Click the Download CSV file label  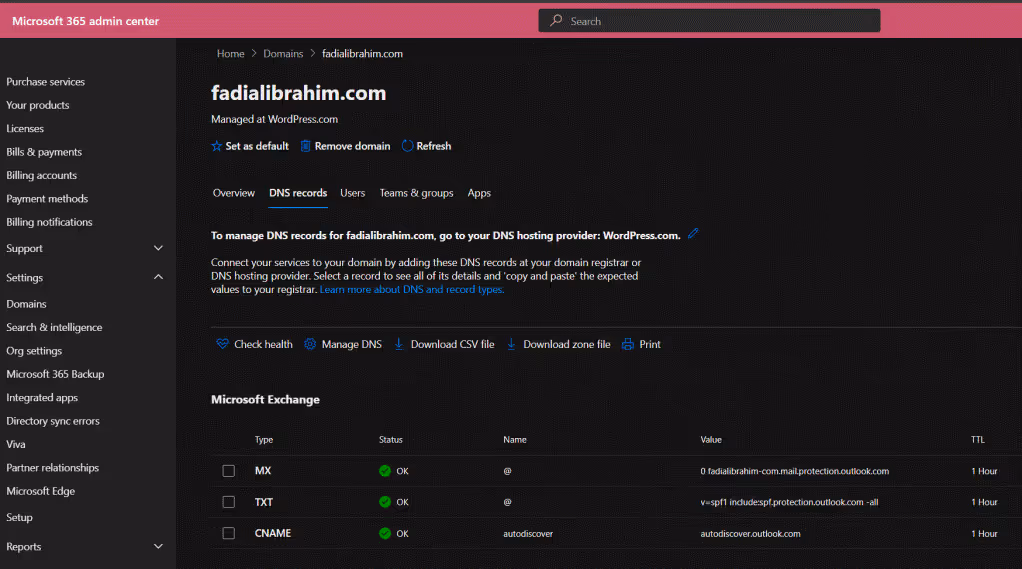point(452,344)
